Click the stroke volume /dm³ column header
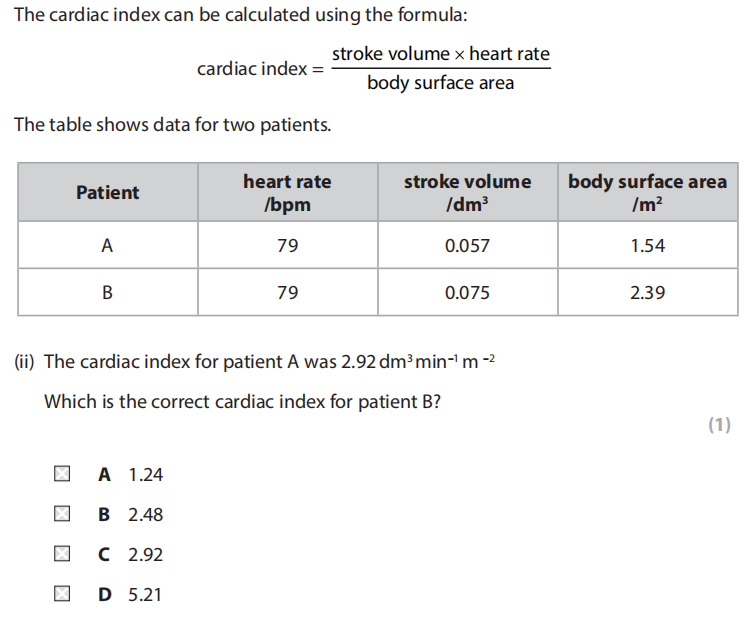Viewport: 752px width, 643px height. (x=467, y=193)
